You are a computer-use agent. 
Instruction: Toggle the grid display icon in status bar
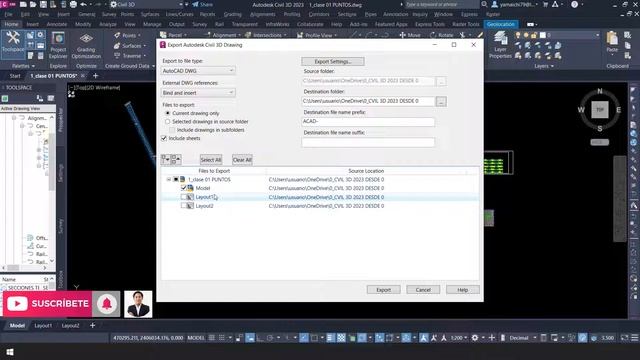click(212, 338)
